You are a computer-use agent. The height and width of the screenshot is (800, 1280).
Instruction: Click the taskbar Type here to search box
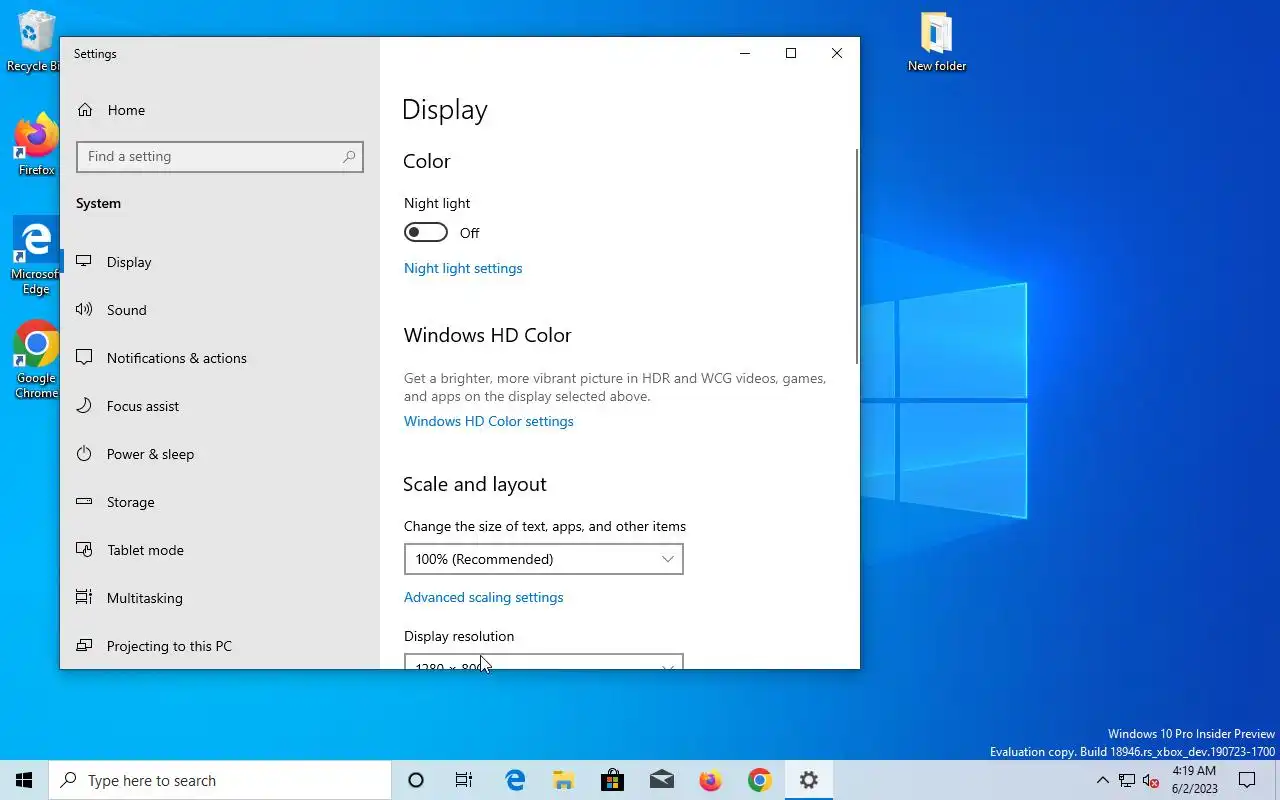tap(220, 780)
